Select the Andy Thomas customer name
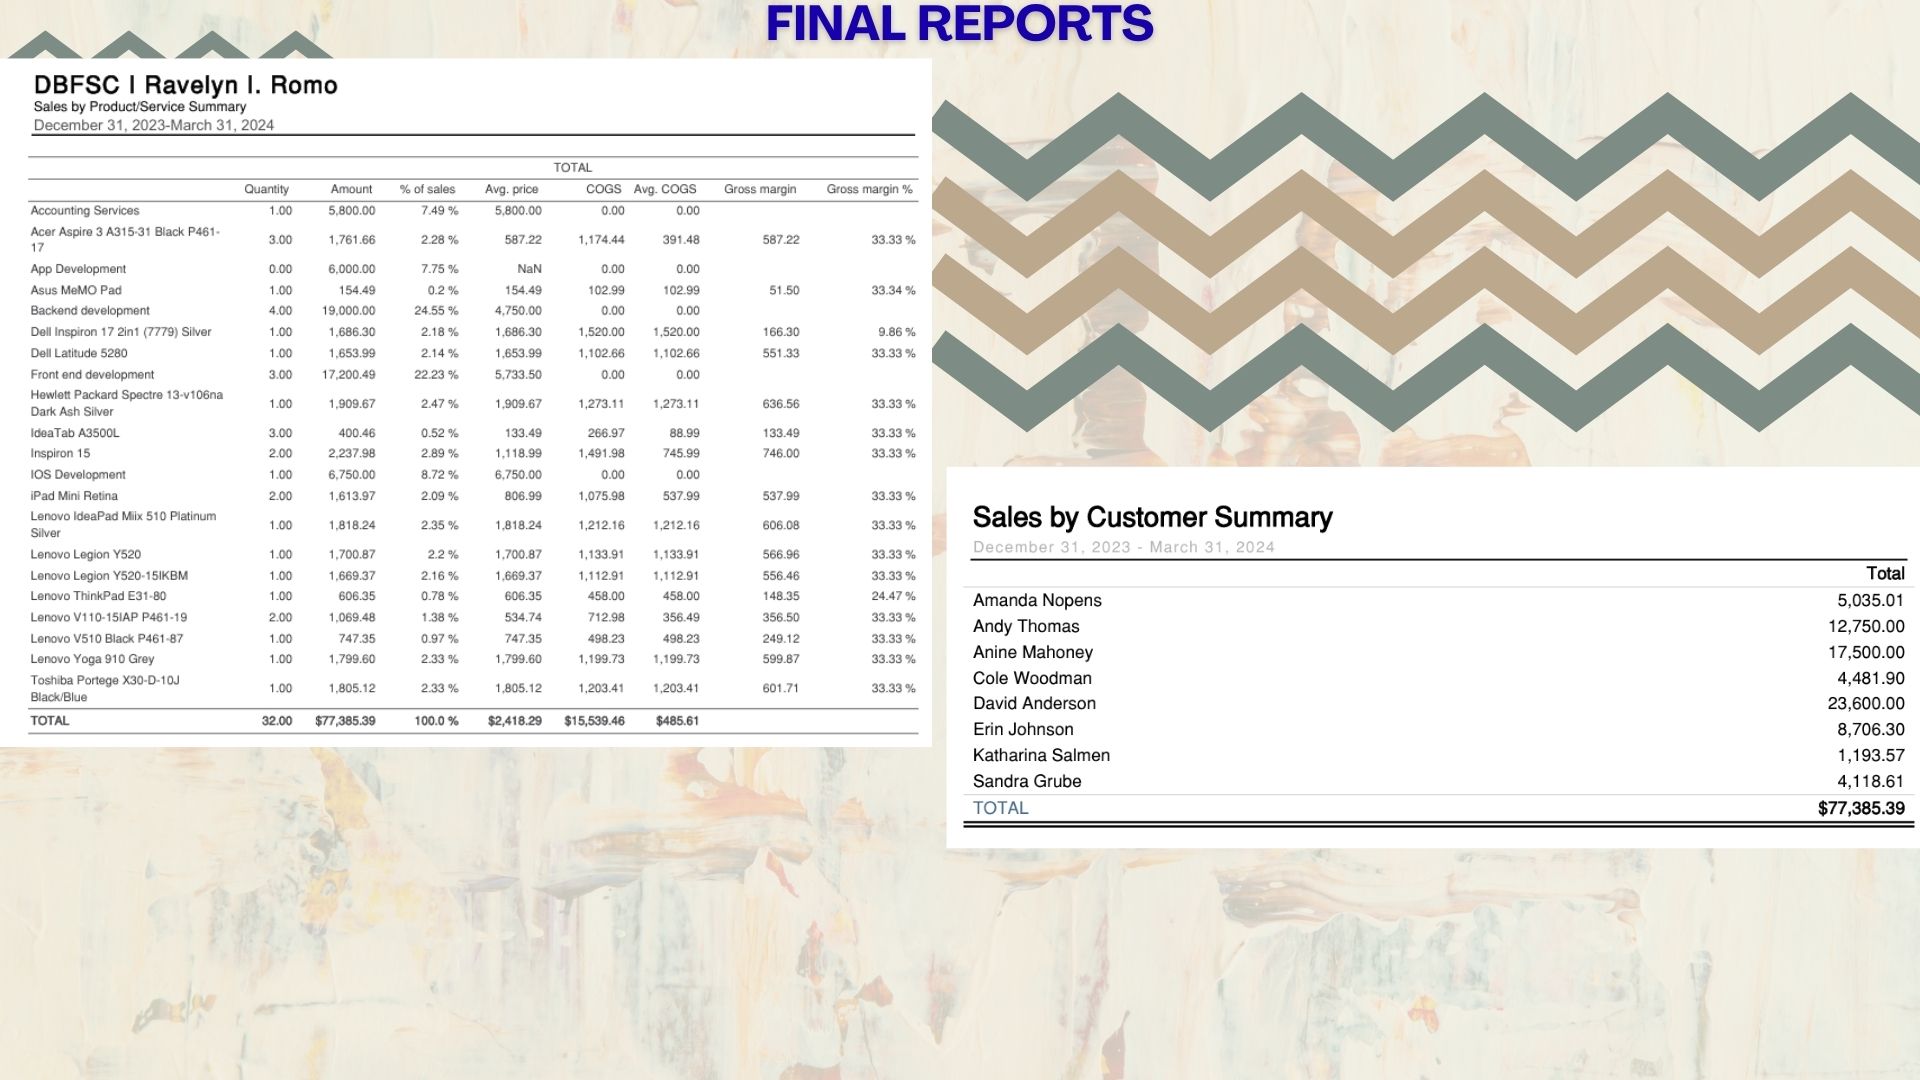This screenshot has width=1920, height=1080. point(1026,626)
